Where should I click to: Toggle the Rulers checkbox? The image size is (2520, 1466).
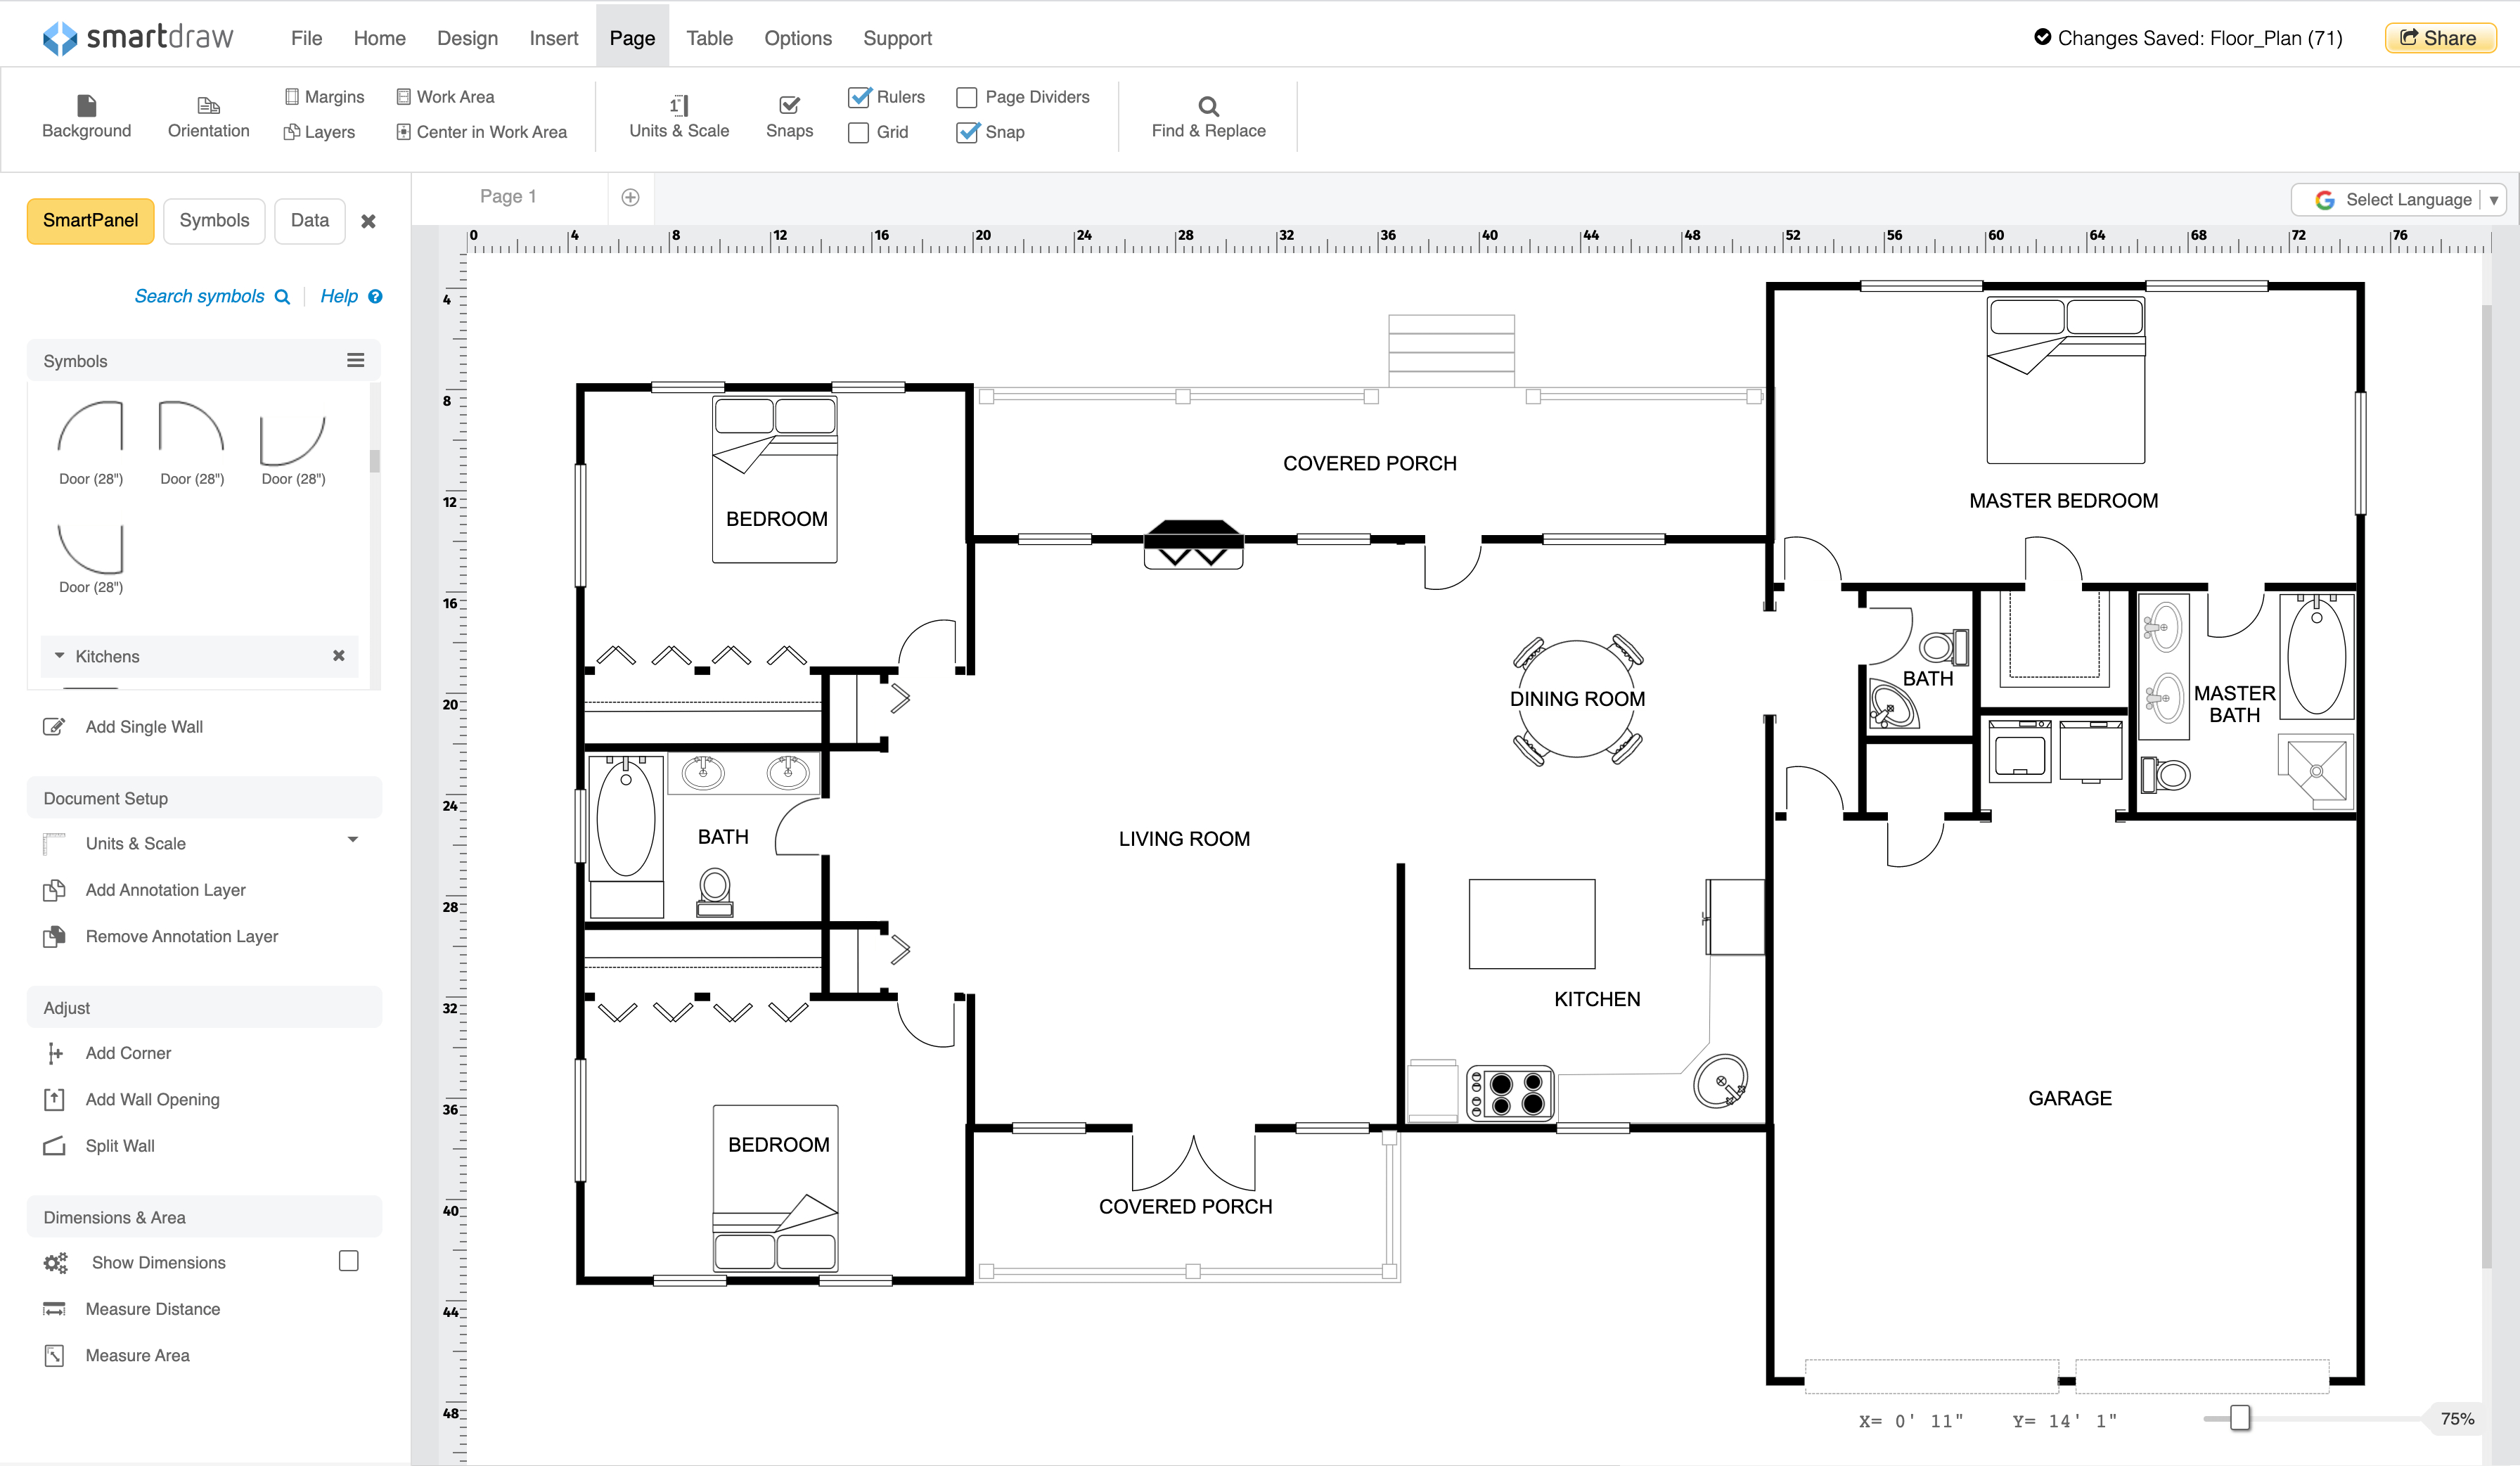[x=862, y=96]
